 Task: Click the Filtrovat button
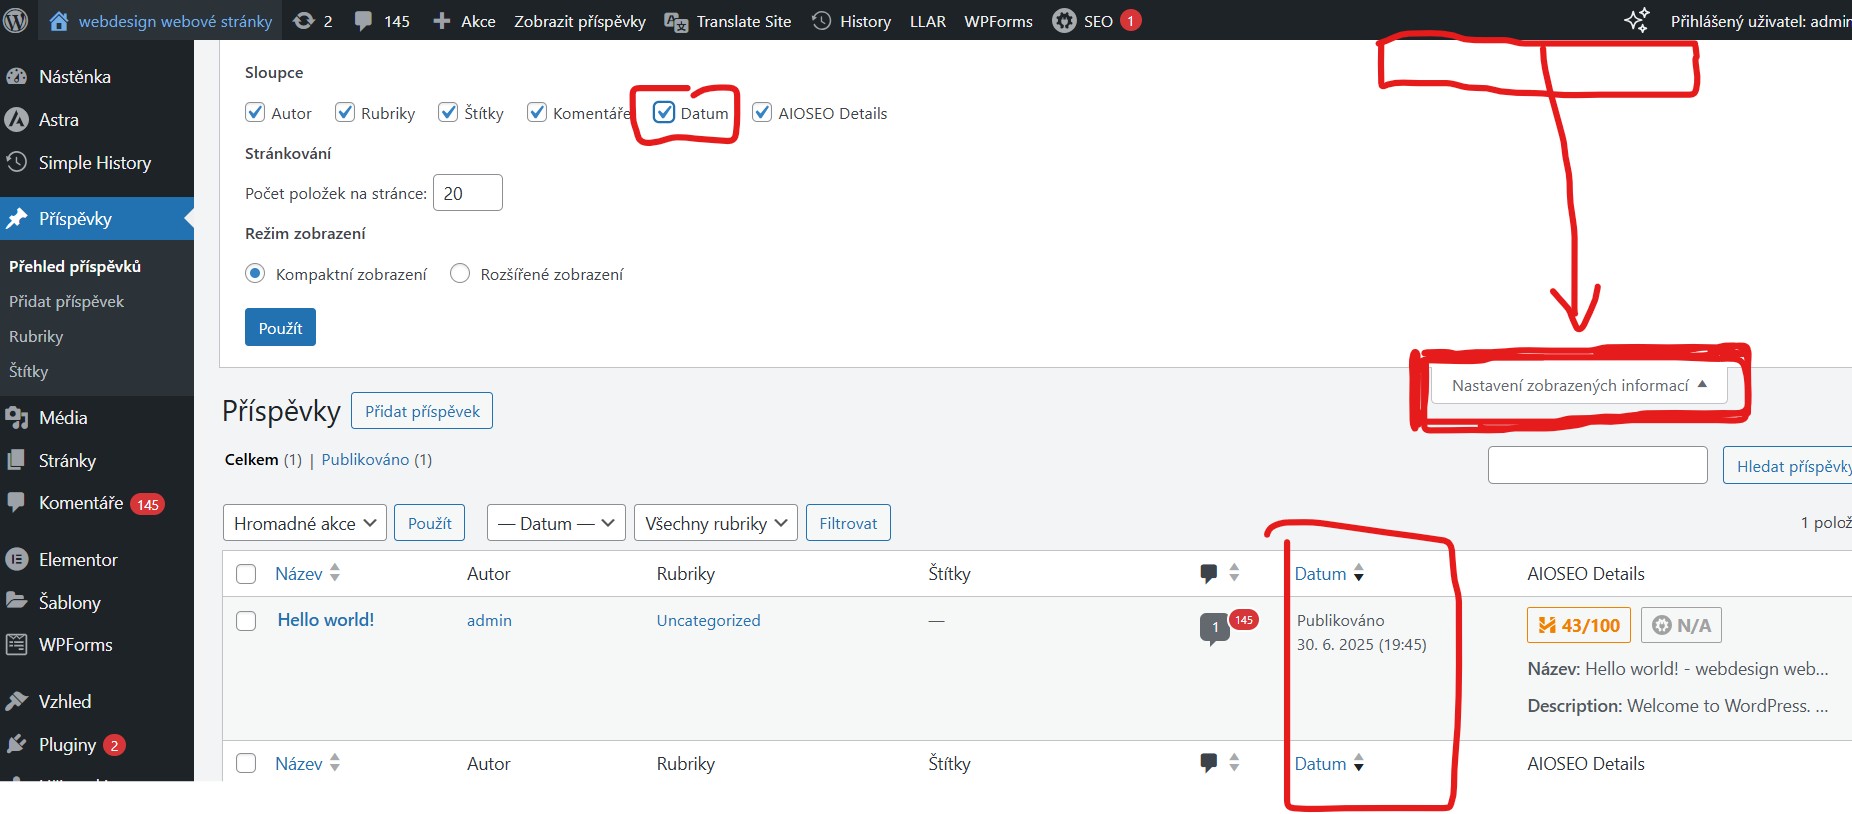(x=848, y=523)
